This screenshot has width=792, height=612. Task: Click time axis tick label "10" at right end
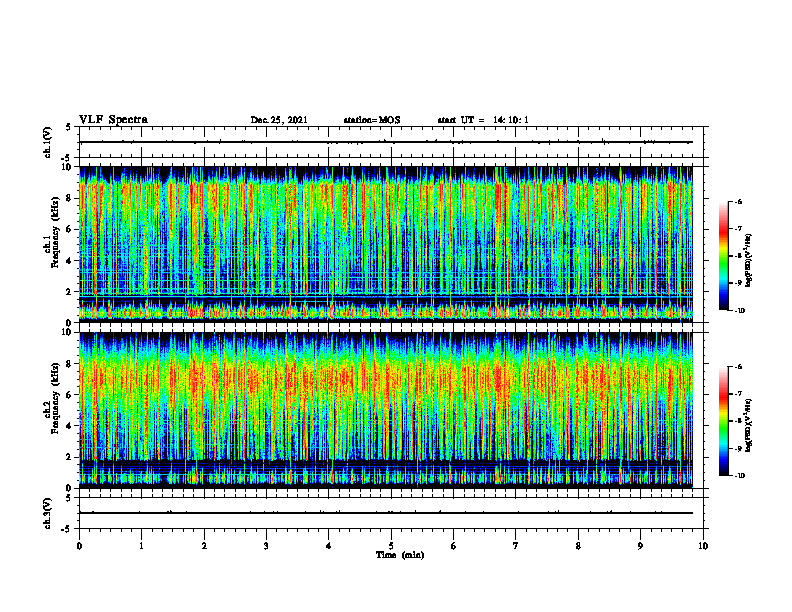(703, 546)
